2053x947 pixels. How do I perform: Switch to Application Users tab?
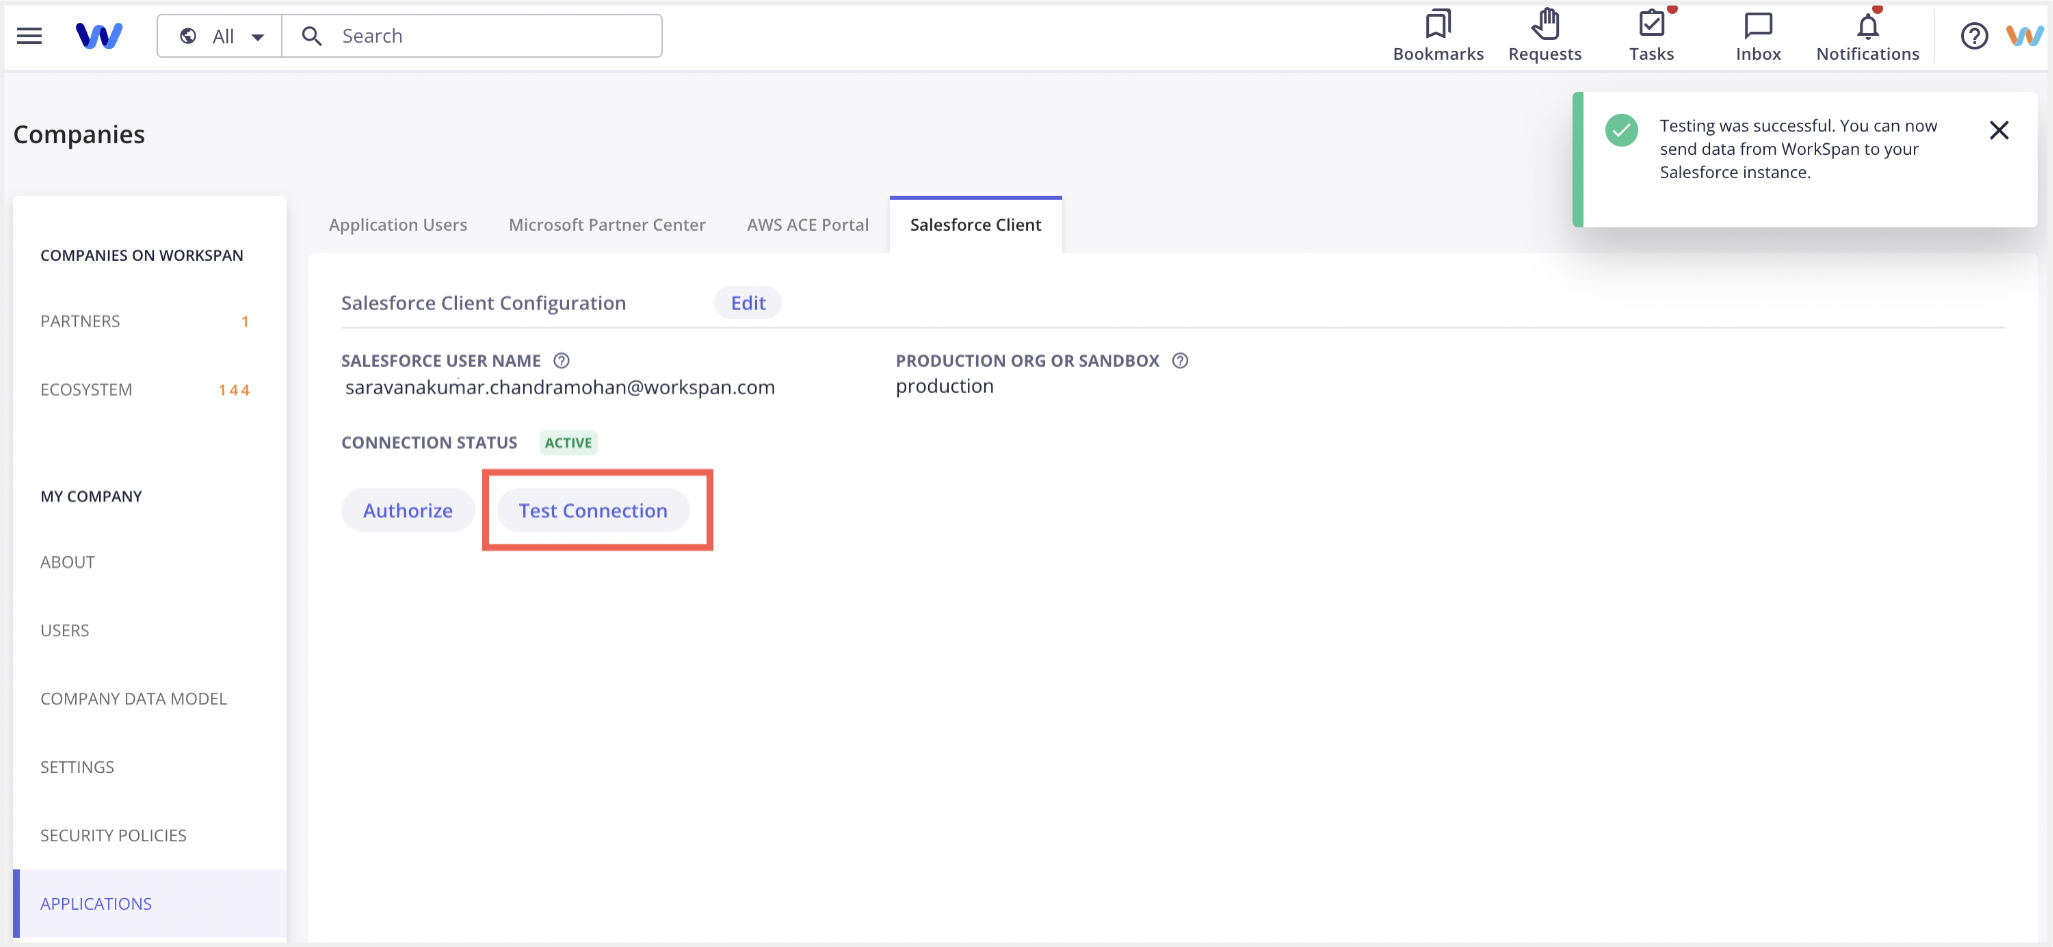tap(398, 225)
